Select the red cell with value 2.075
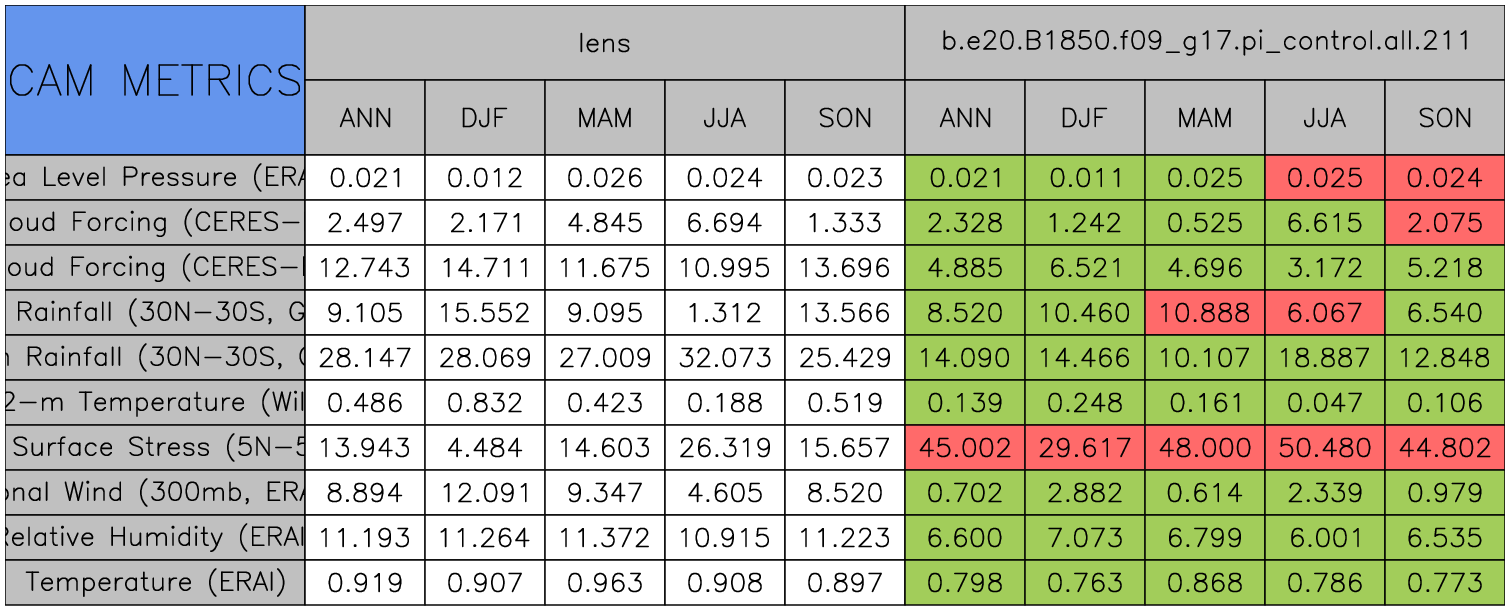This screenshot has width=1510, height=611. click(1445, 223)
